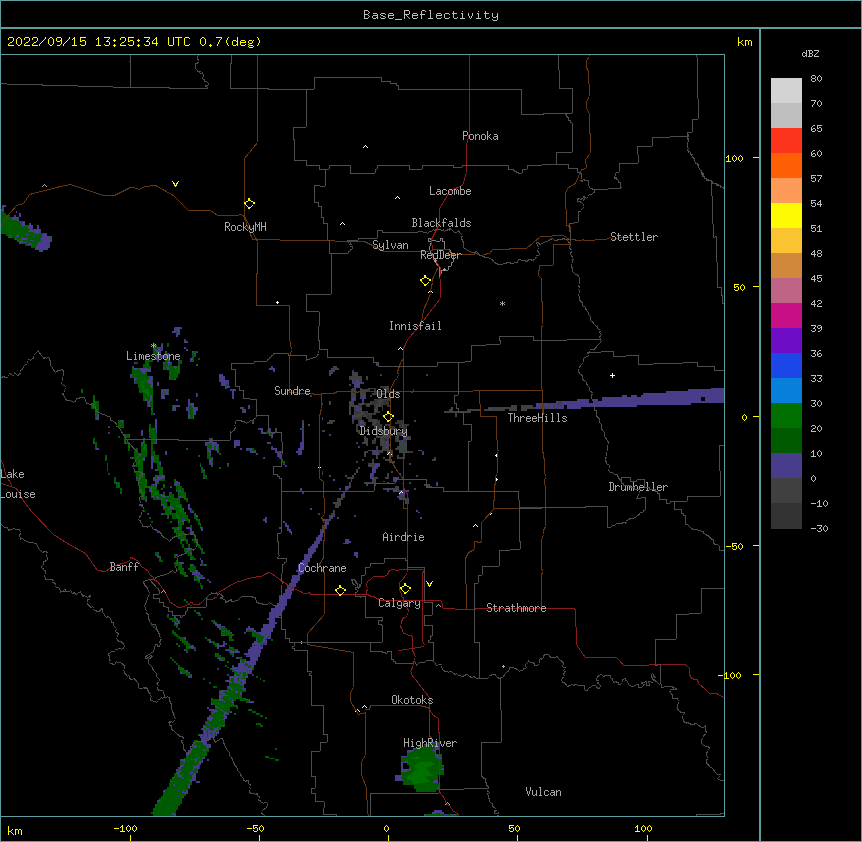Click the yellow v marker east of Calgary
This screenshot has height=842, width=862.
click(429, 584)
